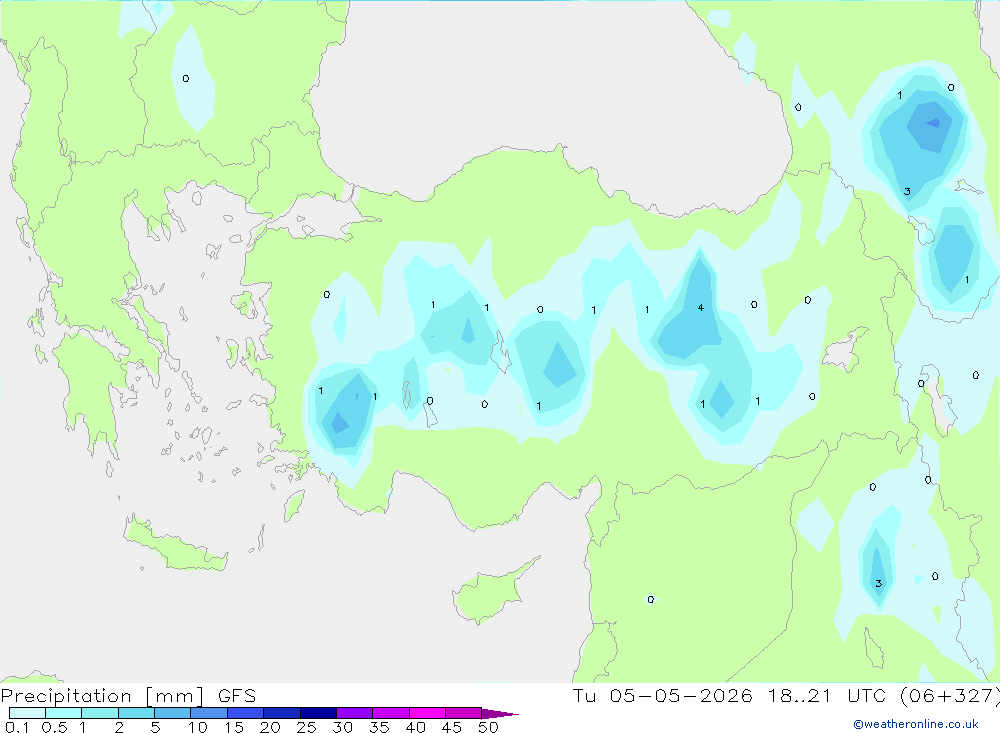This screenshot has height=733, width=1000.
Task: Click the 25–30 mm navy legend swatch
Action: coord(318,713)
